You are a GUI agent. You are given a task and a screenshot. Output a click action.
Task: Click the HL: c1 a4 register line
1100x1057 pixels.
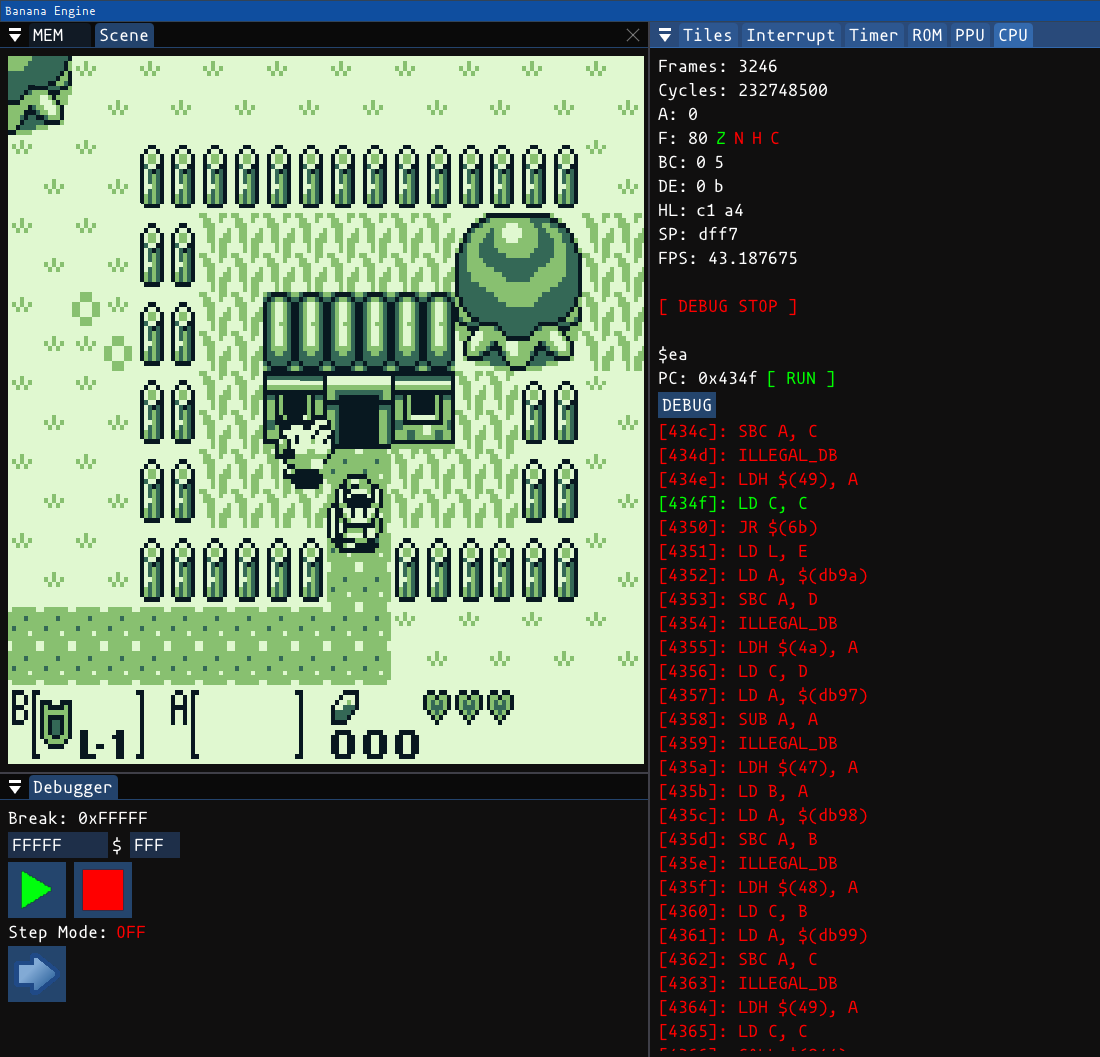[x=700, y=210]
